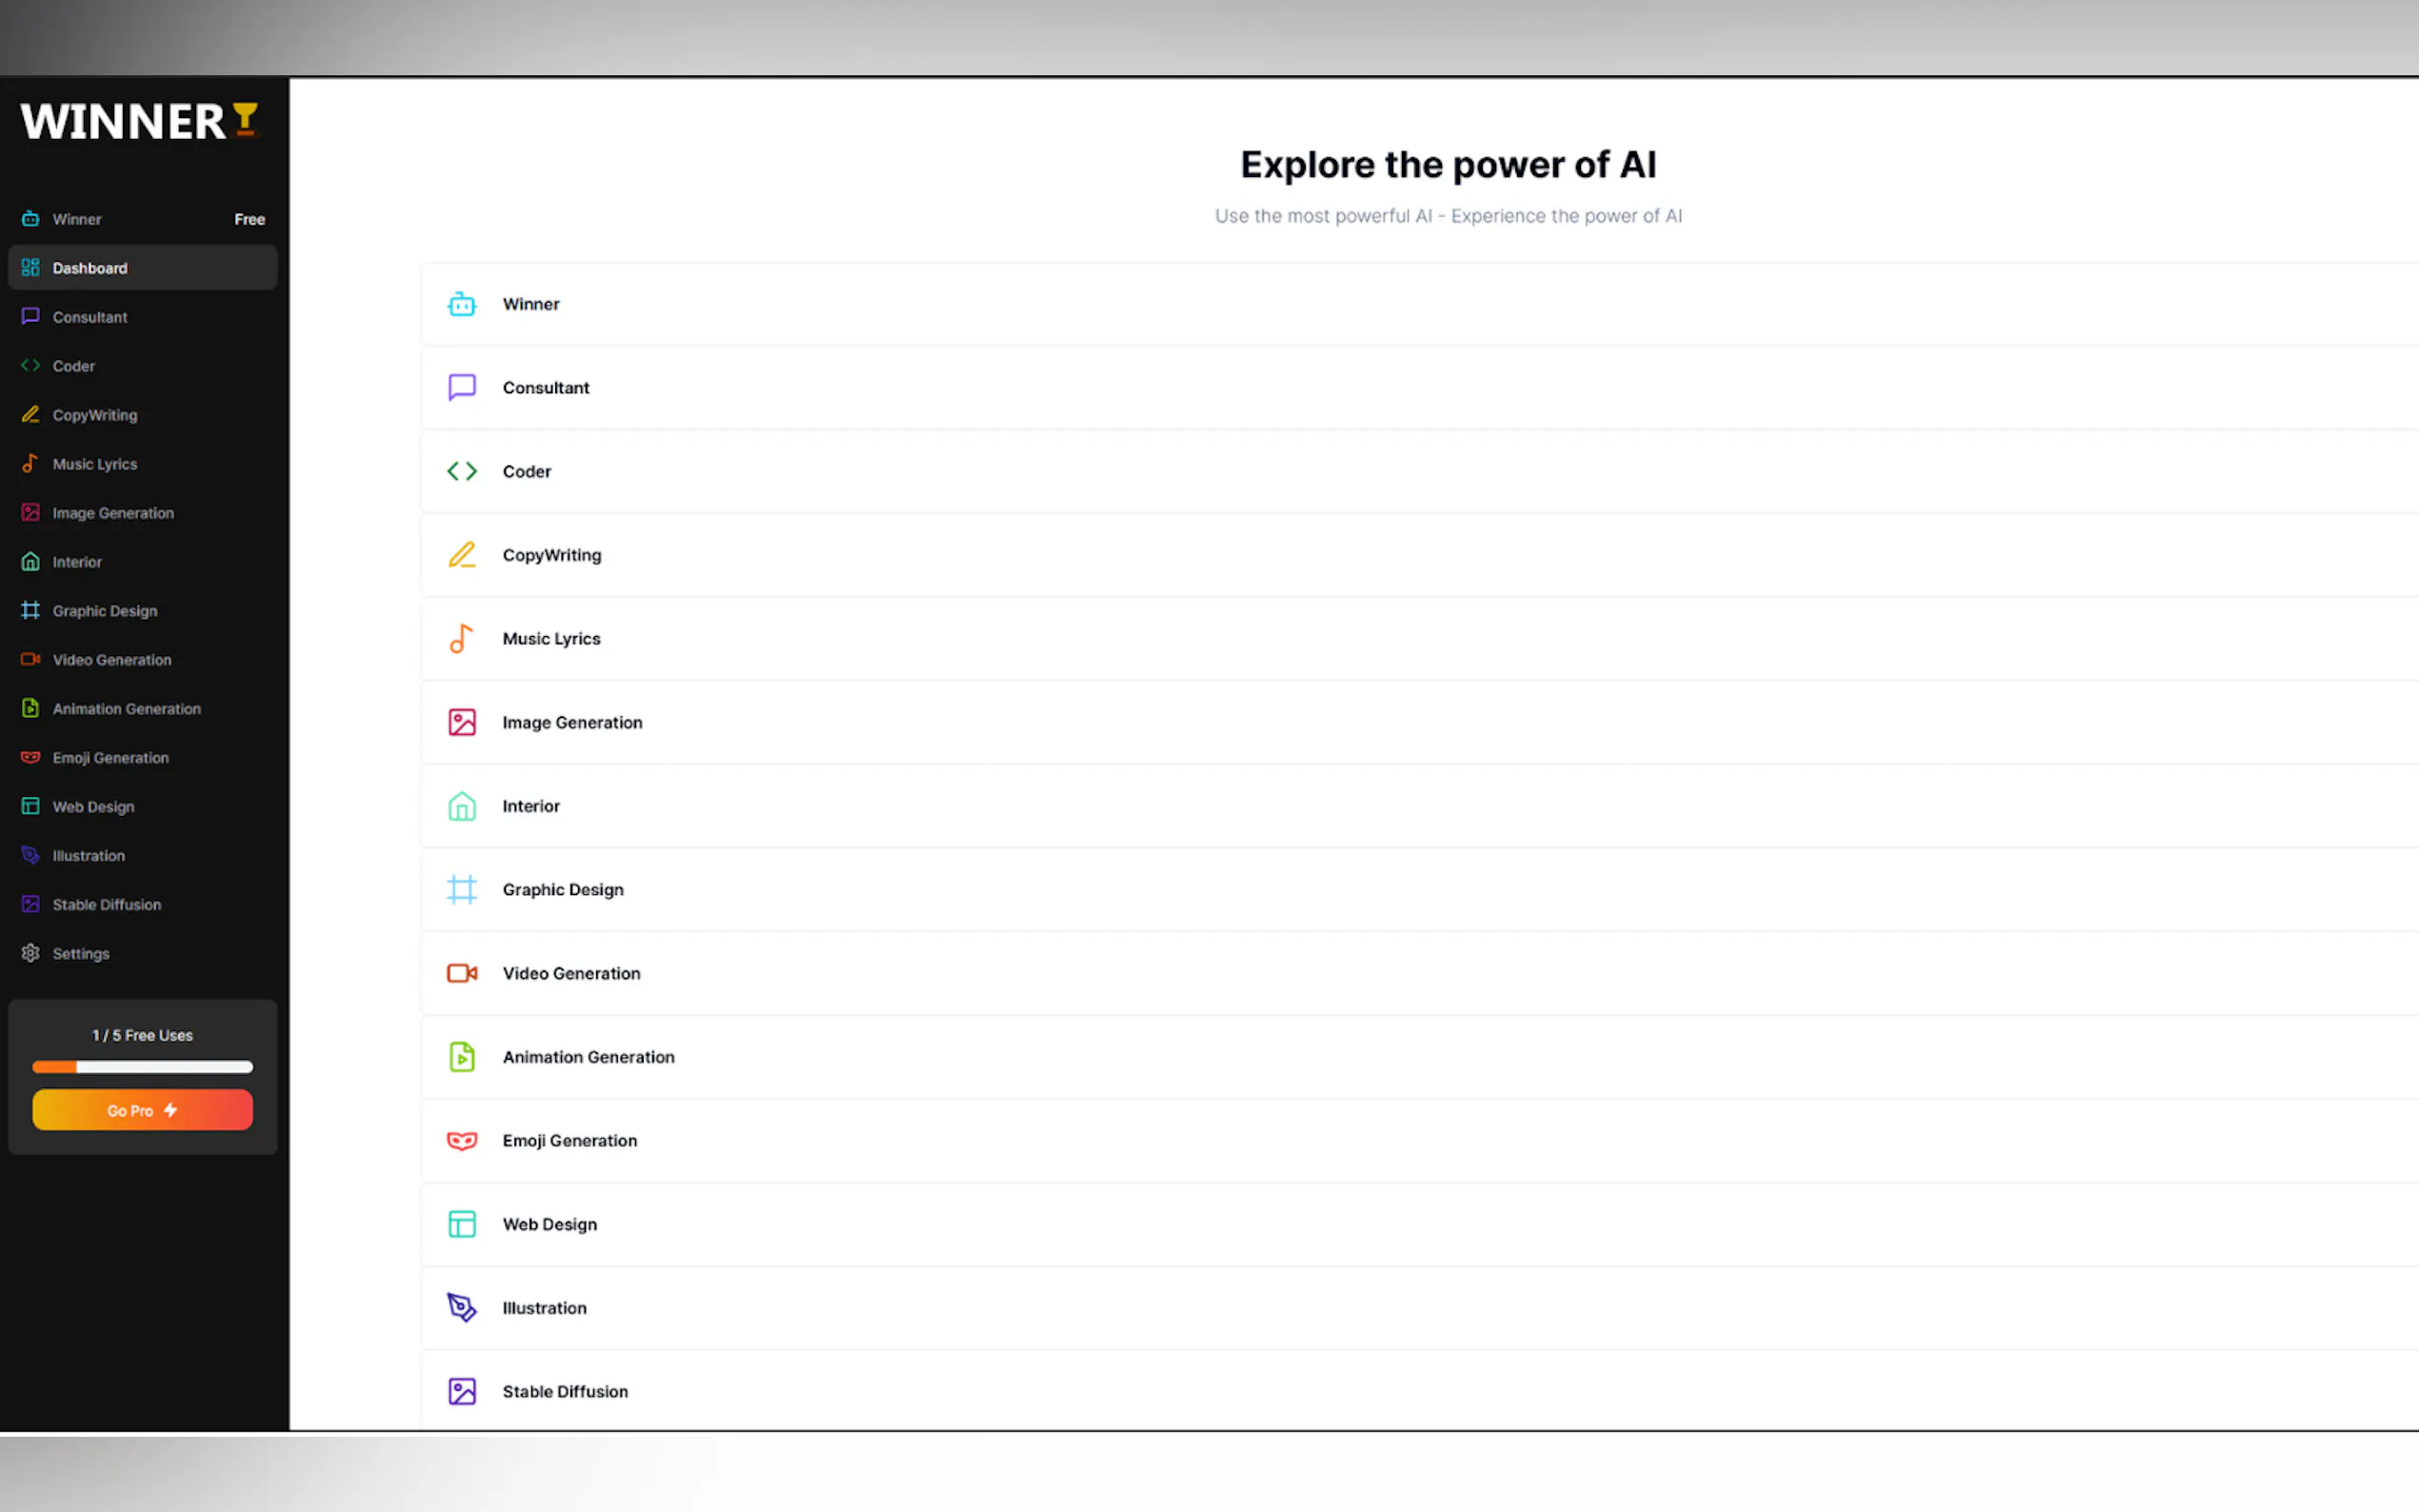Click the Winner robot icon in main list
2419x1512 pixels.
461,304
